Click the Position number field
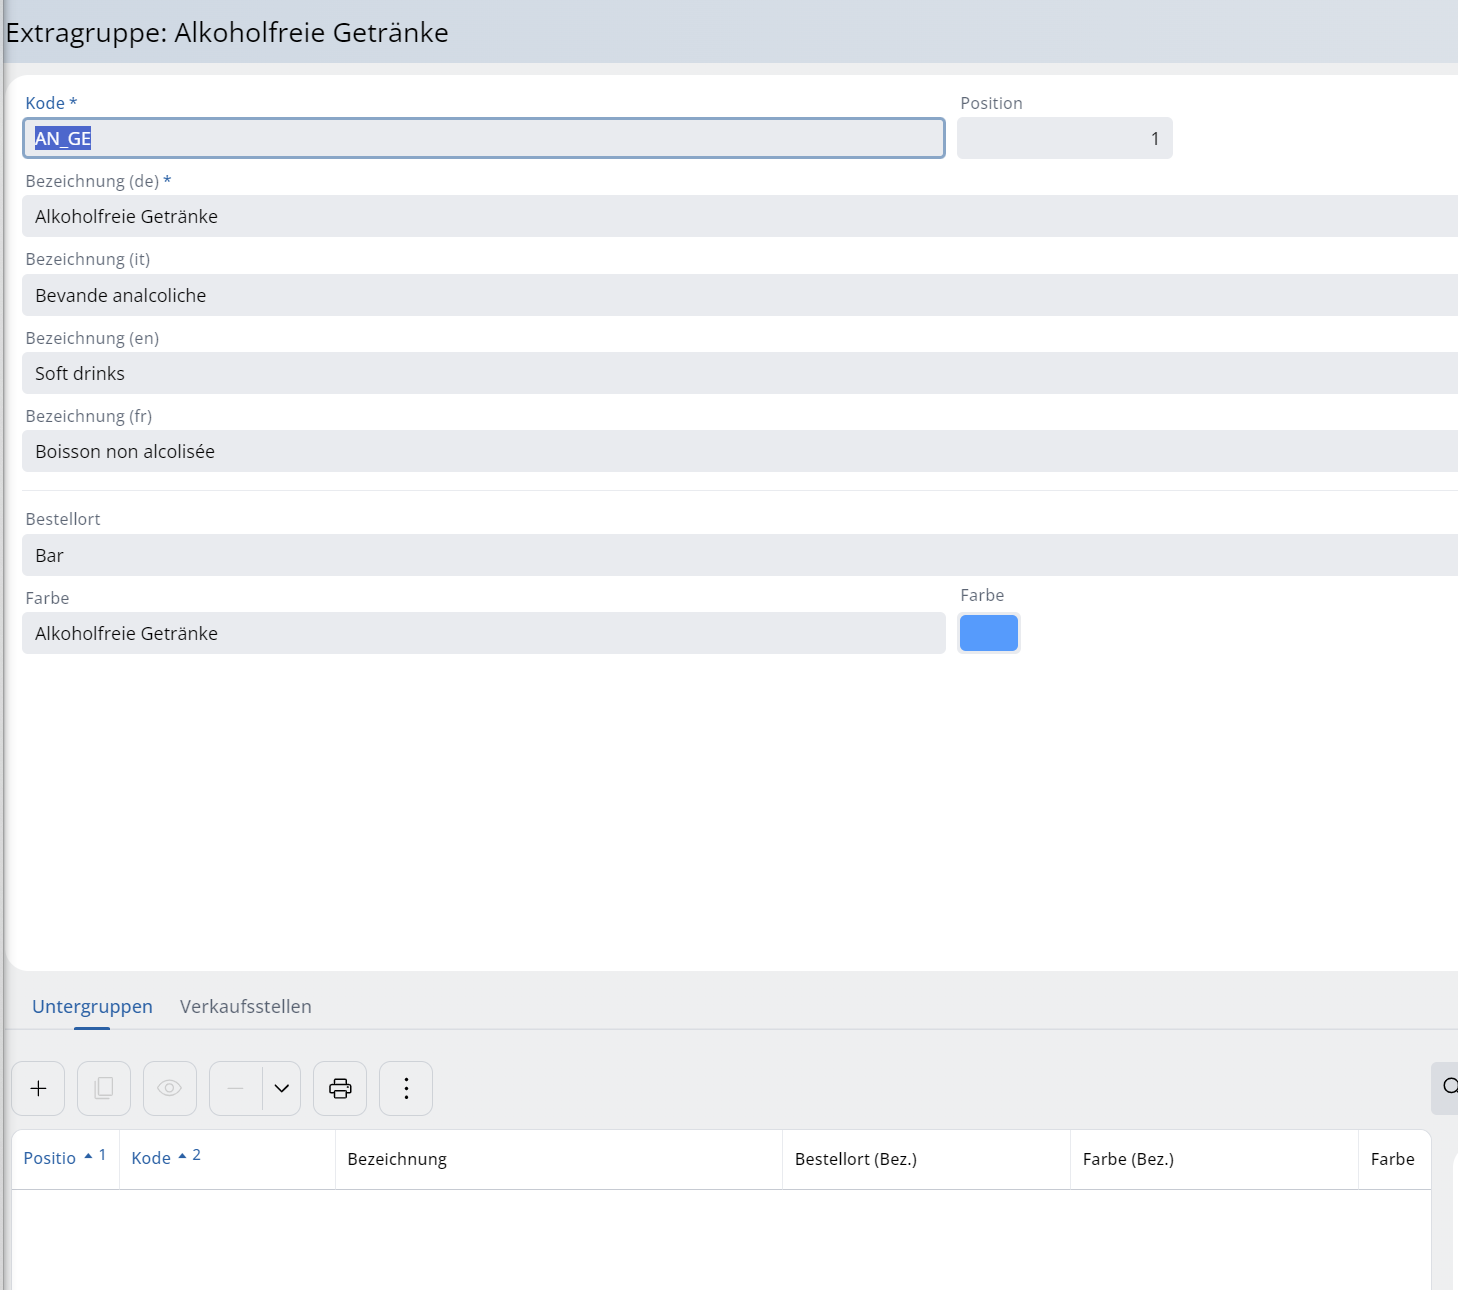1458x1290 pixels. [1064, 138]
